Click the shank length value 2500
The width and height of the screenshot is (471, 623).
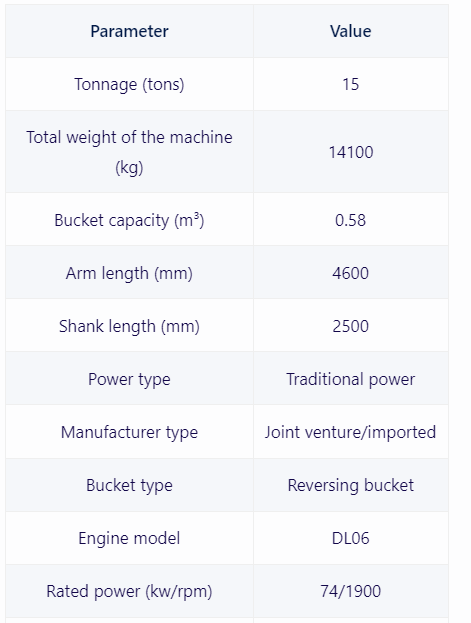click(x=351, y=326)
